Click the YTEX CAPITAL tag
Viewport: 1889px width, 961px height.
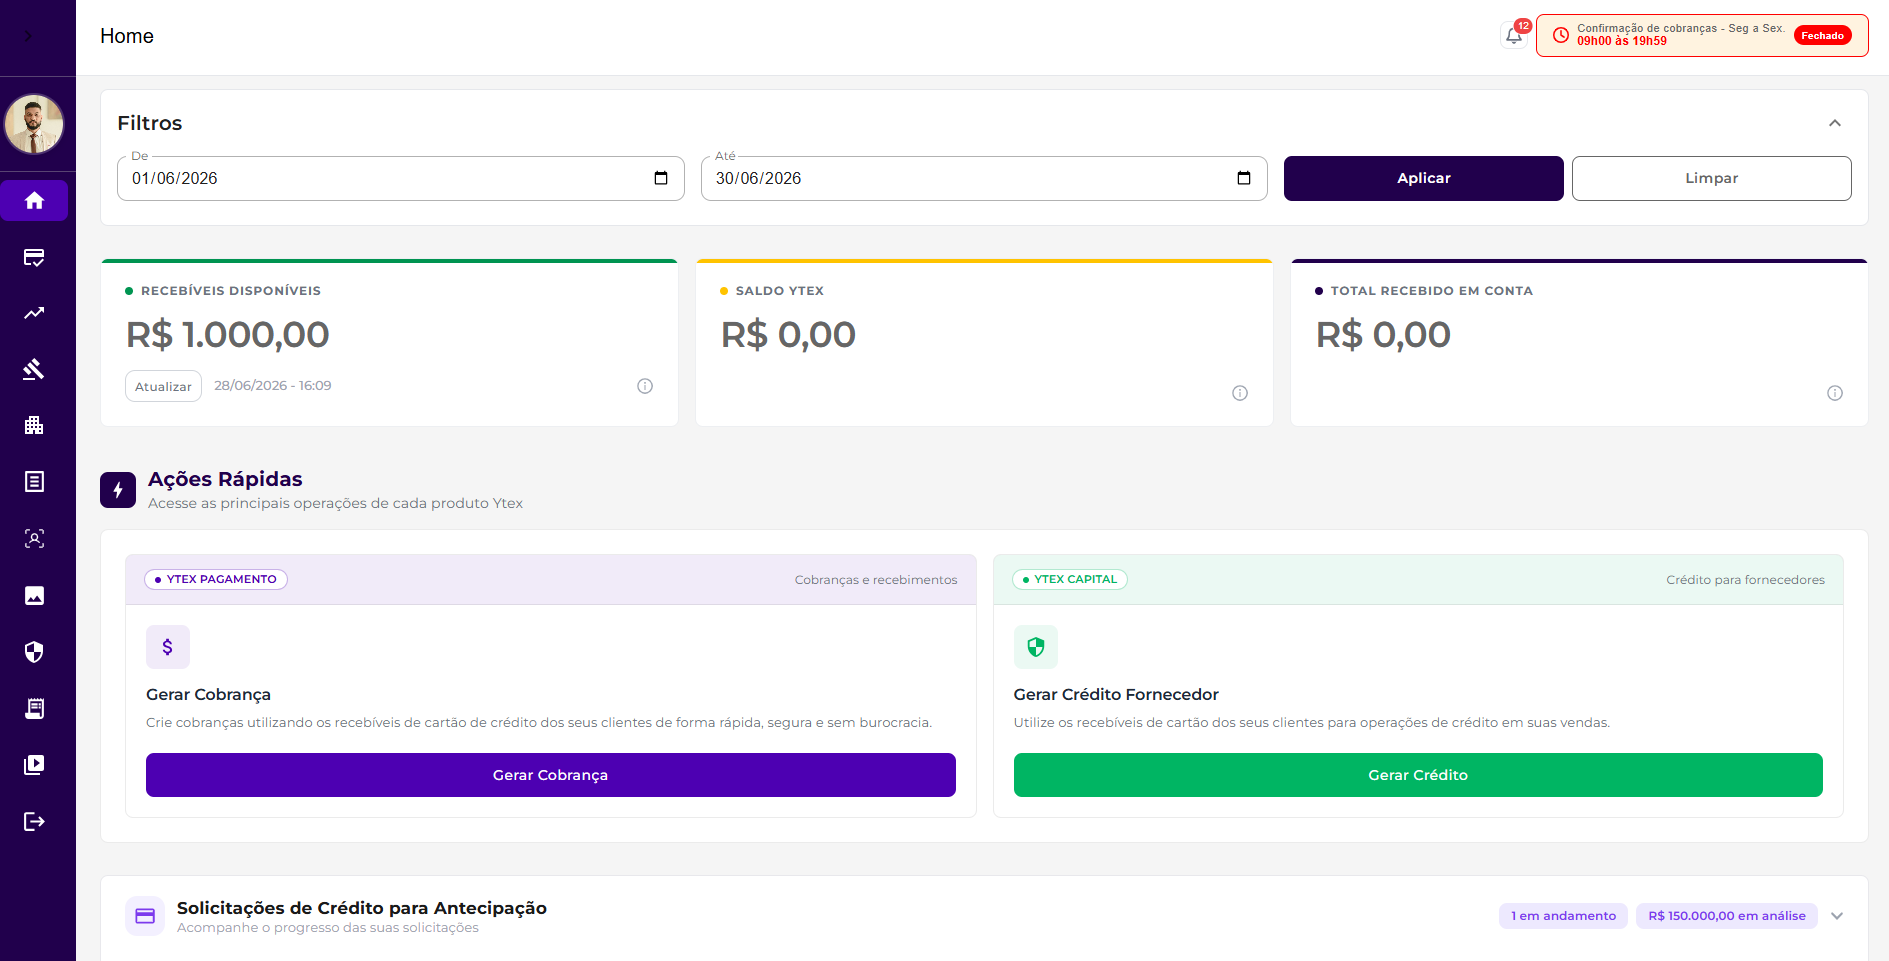coord(1070,580)
